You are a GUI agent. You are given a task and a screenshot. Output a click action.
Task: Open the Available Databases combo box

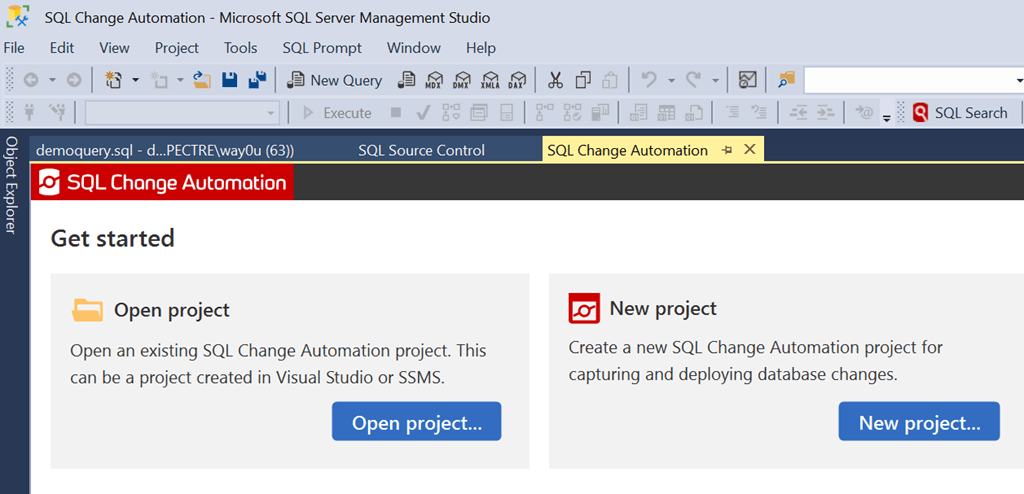tap(183, 113)
